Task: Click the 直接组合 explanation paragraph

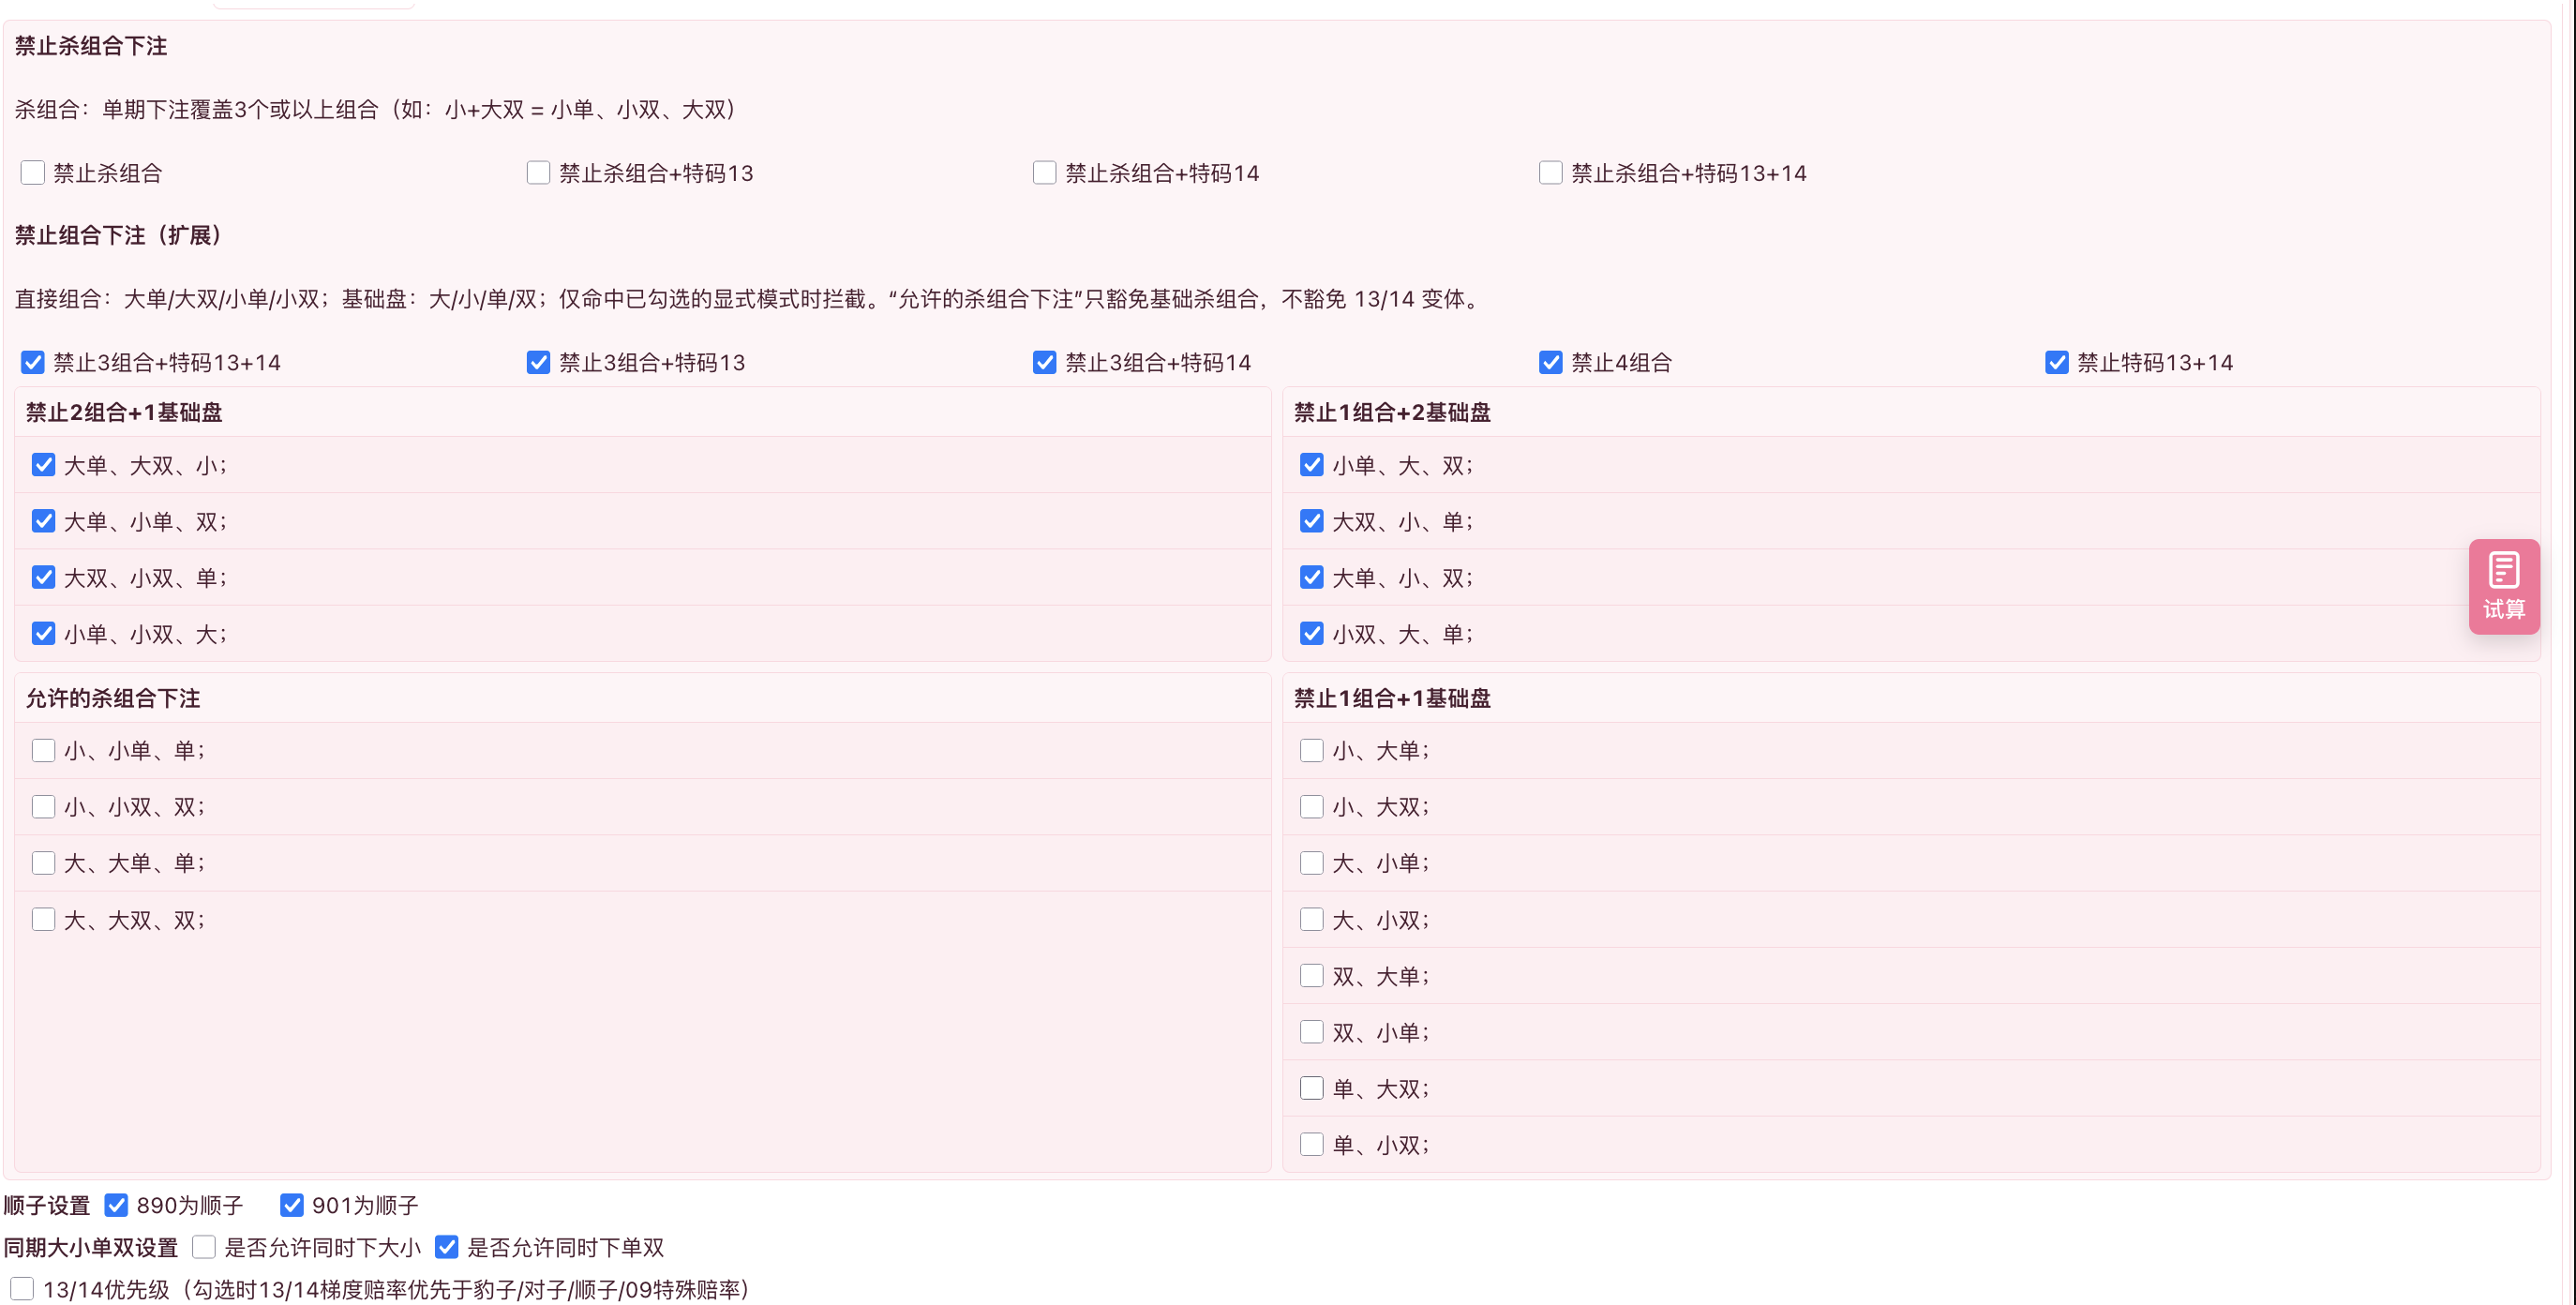Action: pyautogui.click(x=750, y=299)
